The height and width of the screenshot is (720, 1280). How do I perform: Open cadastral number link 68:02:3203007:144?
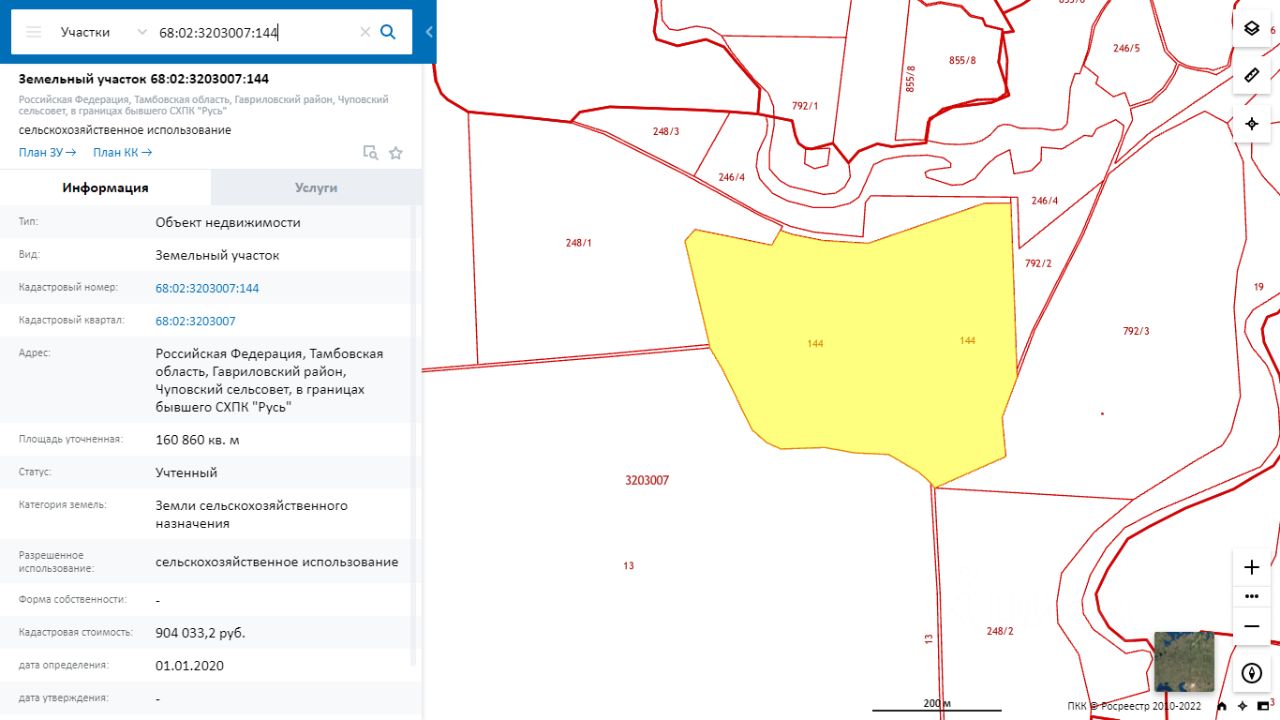tap(207, 288)
